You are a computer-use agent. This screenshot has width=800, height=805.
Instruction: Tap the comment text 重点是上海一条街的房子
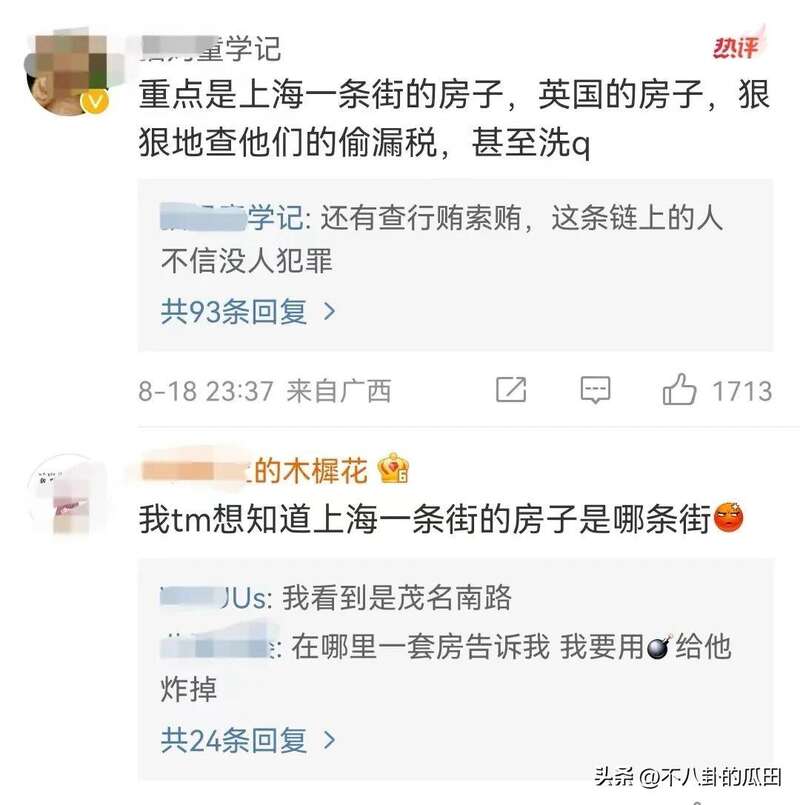321,95
